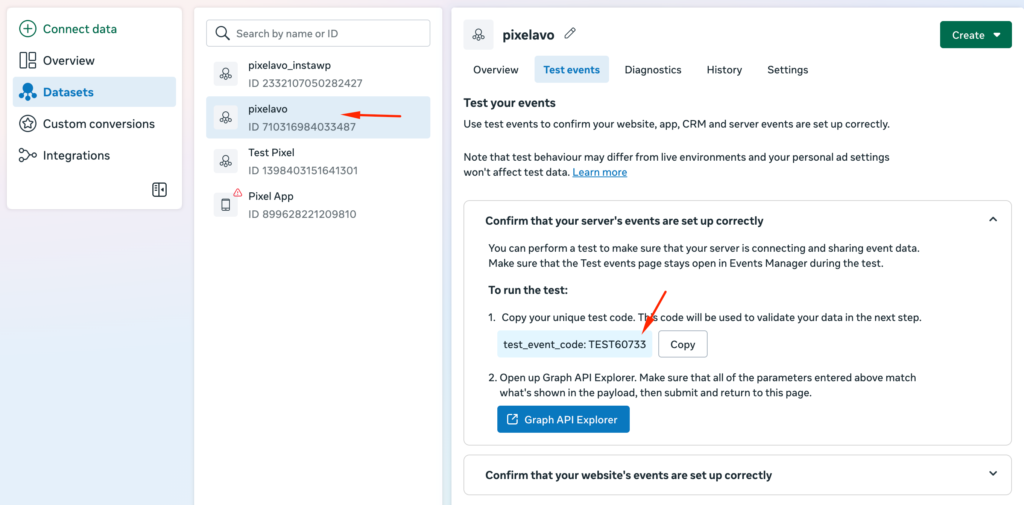
Task: Open Overview in the left sidebar
Action: click(x=68, y=60)
